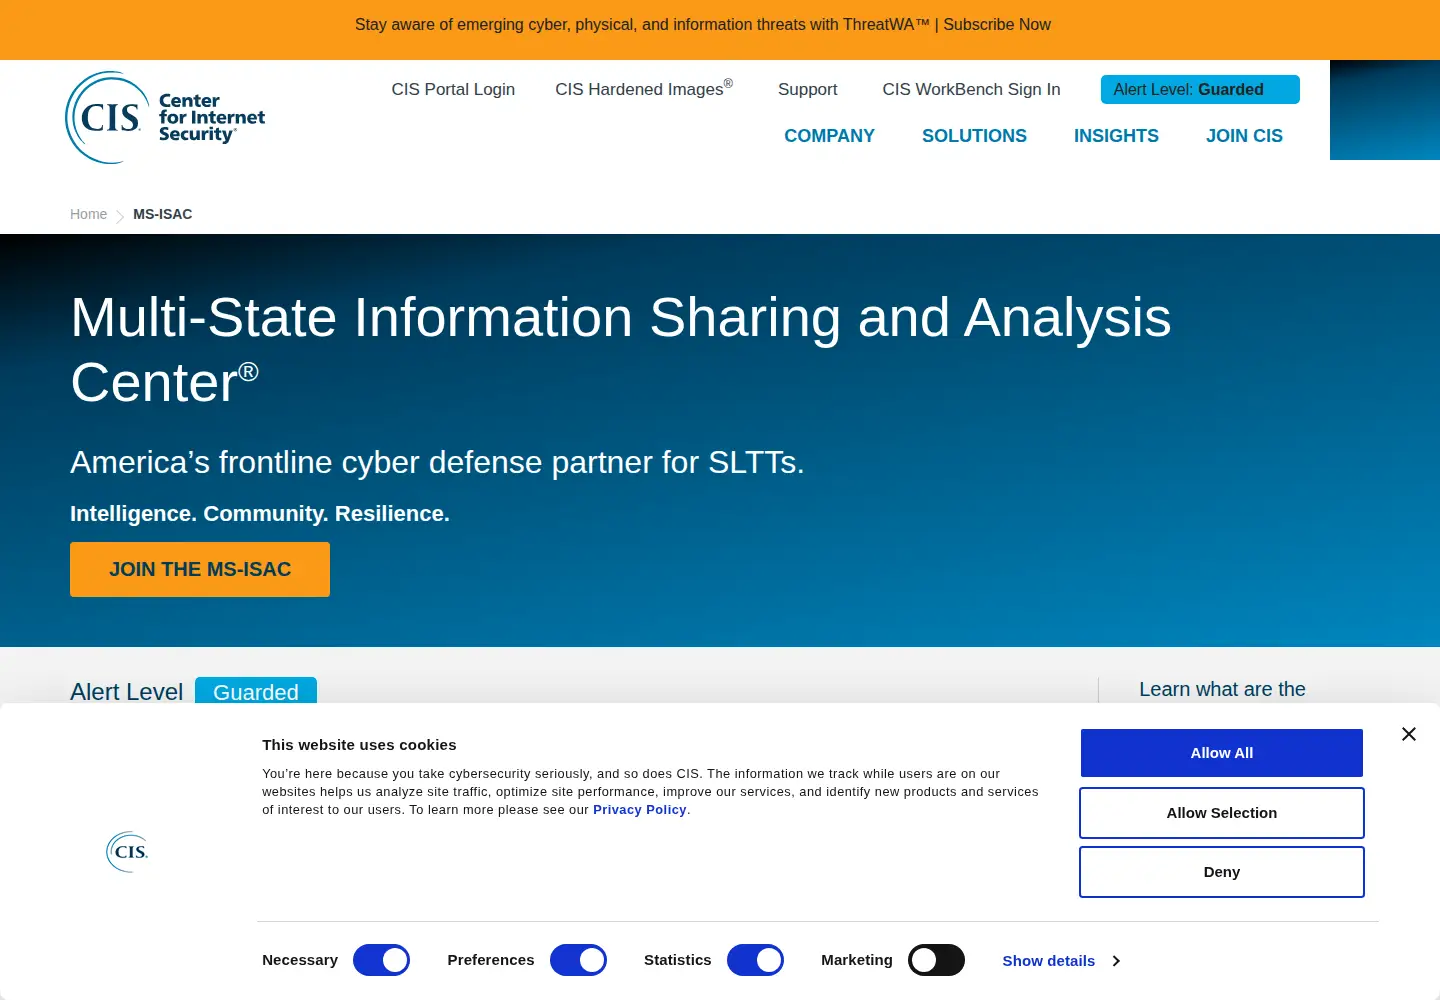Open CIS Portal Login

point(453,89)
